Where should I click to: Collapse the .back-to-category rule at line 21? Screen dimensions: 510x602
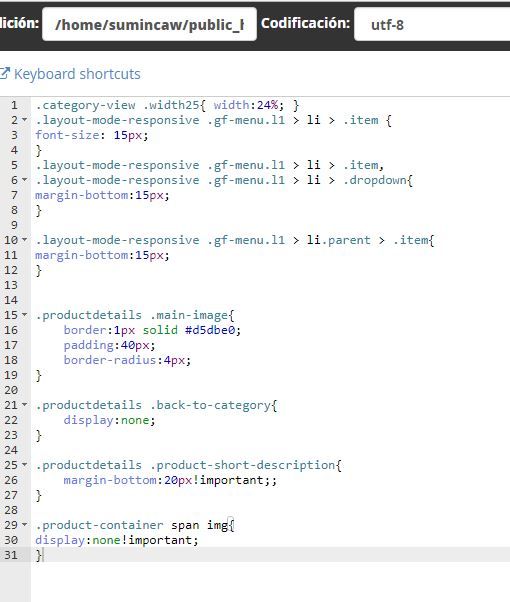25,405
